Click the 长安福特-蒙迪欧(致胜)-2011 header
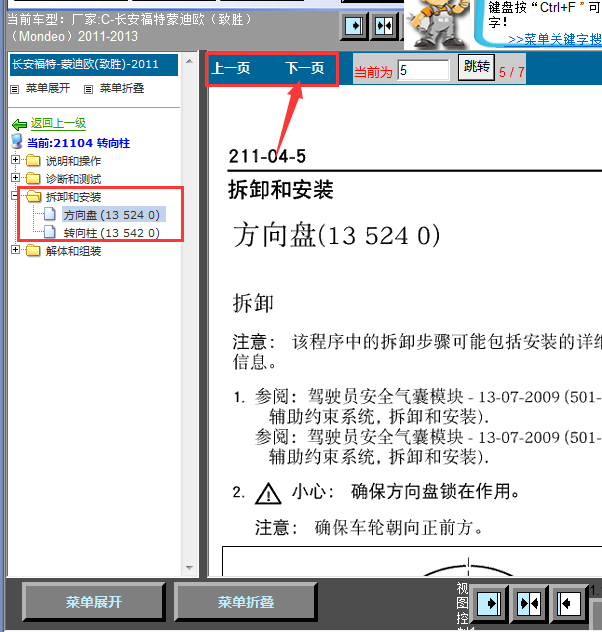This screenshot has height=632, width=602. (x=94, y=64)
